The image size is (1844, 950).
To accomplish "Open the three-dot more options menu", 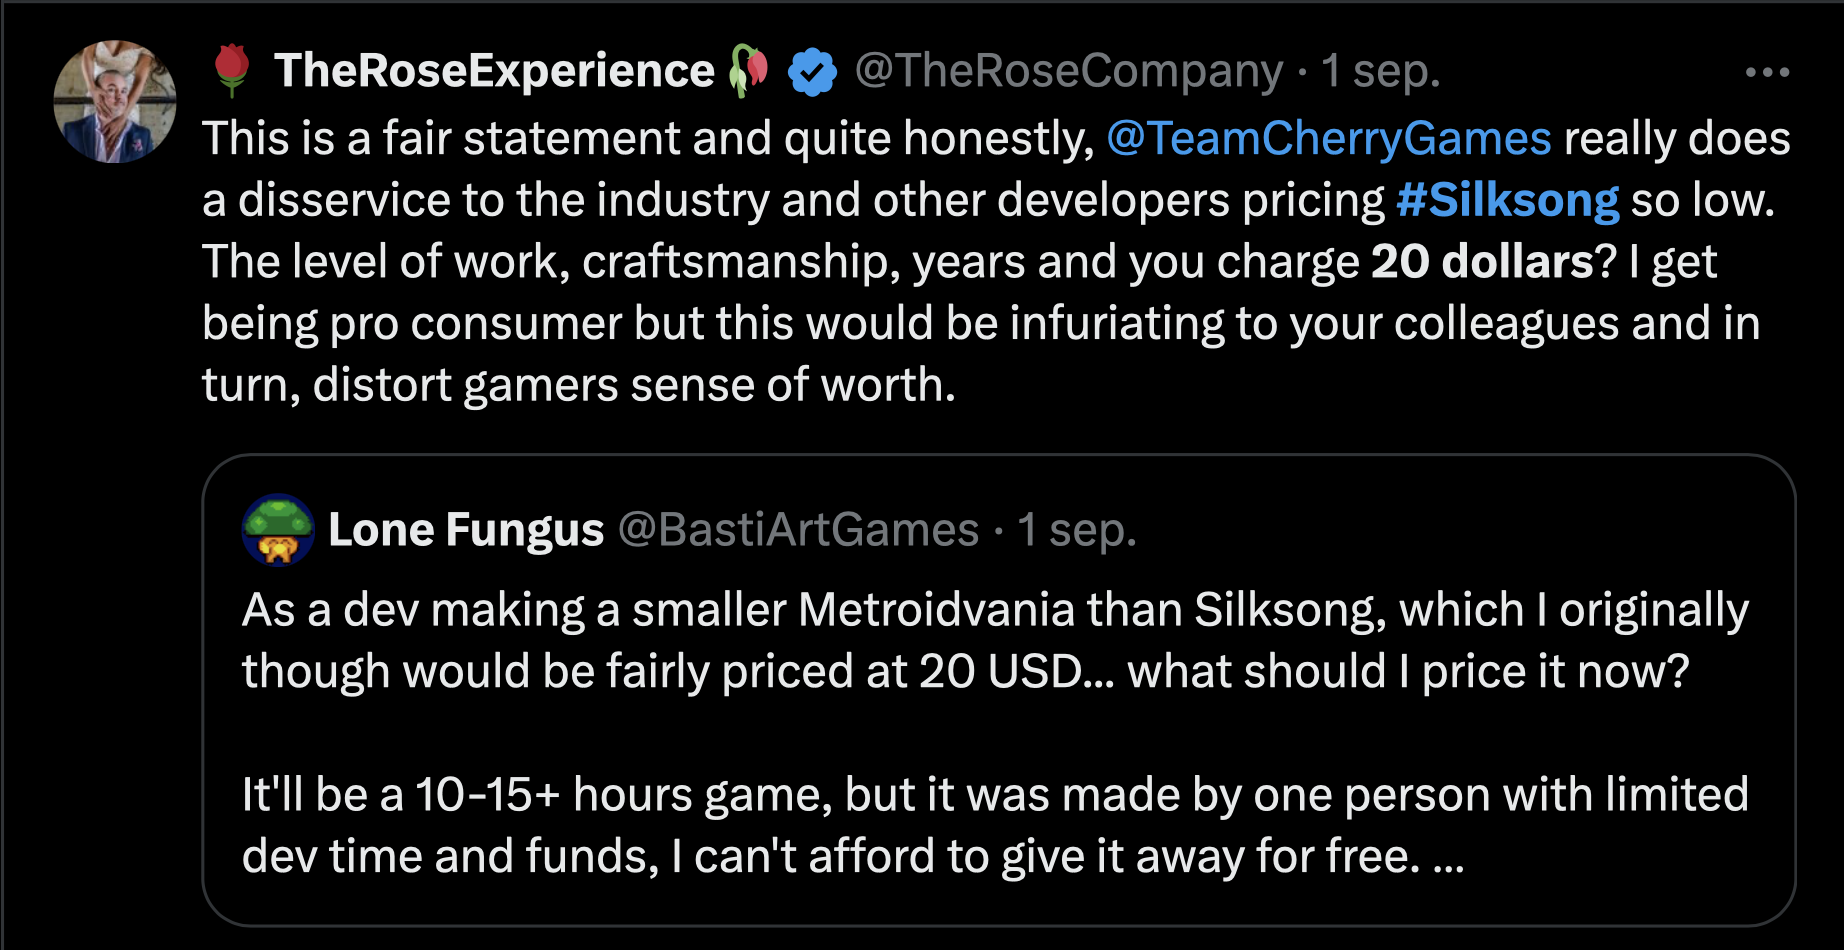I will point(1767,72).
